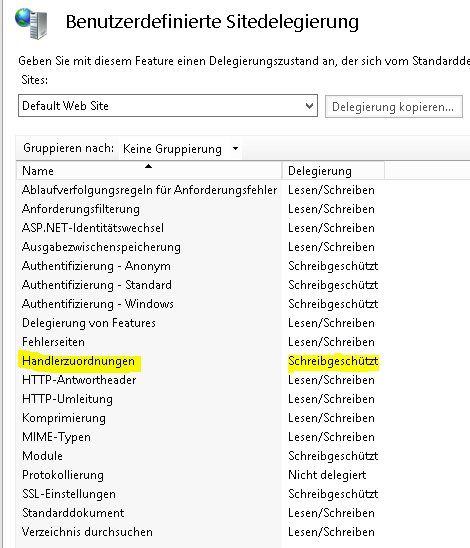470x548 pixels.
Task: Click the sort arrow above Name column
Action: (149, 166)
